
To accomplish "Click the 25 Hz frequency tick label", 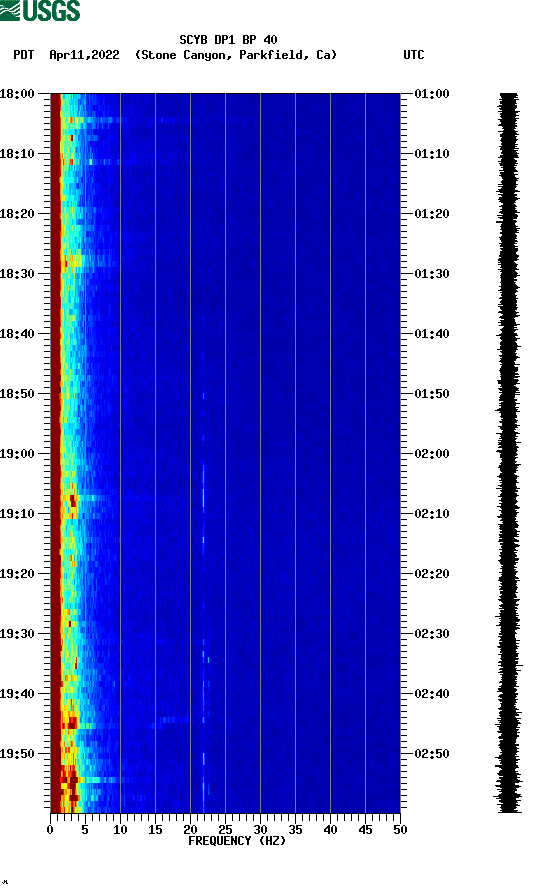I will point(226,830).
